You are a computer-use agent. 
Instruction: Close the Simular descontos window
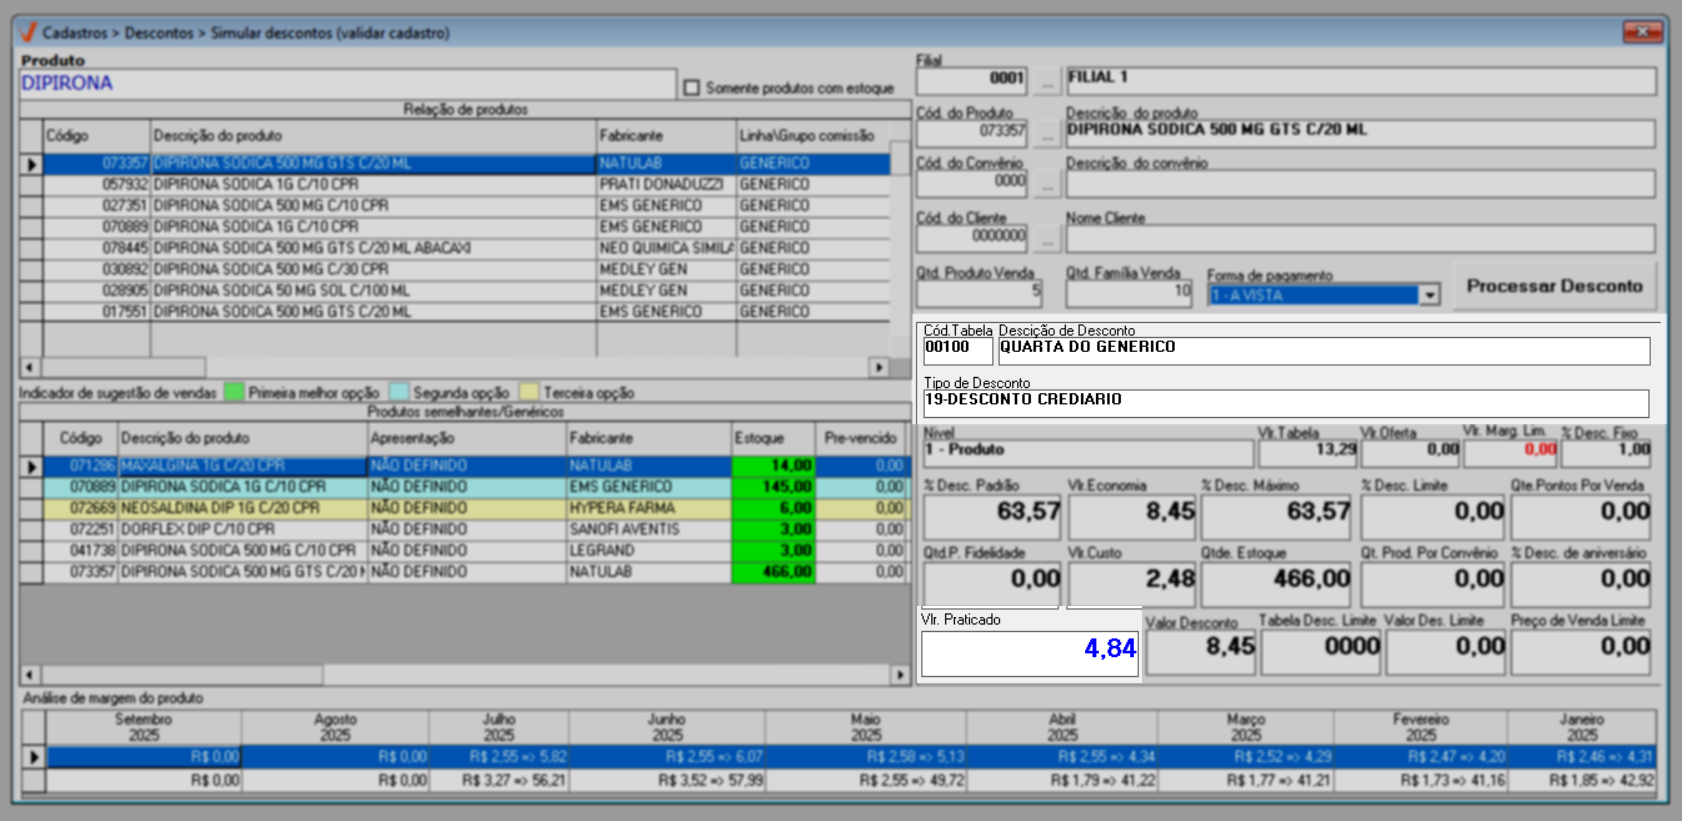pos(1641,32)
